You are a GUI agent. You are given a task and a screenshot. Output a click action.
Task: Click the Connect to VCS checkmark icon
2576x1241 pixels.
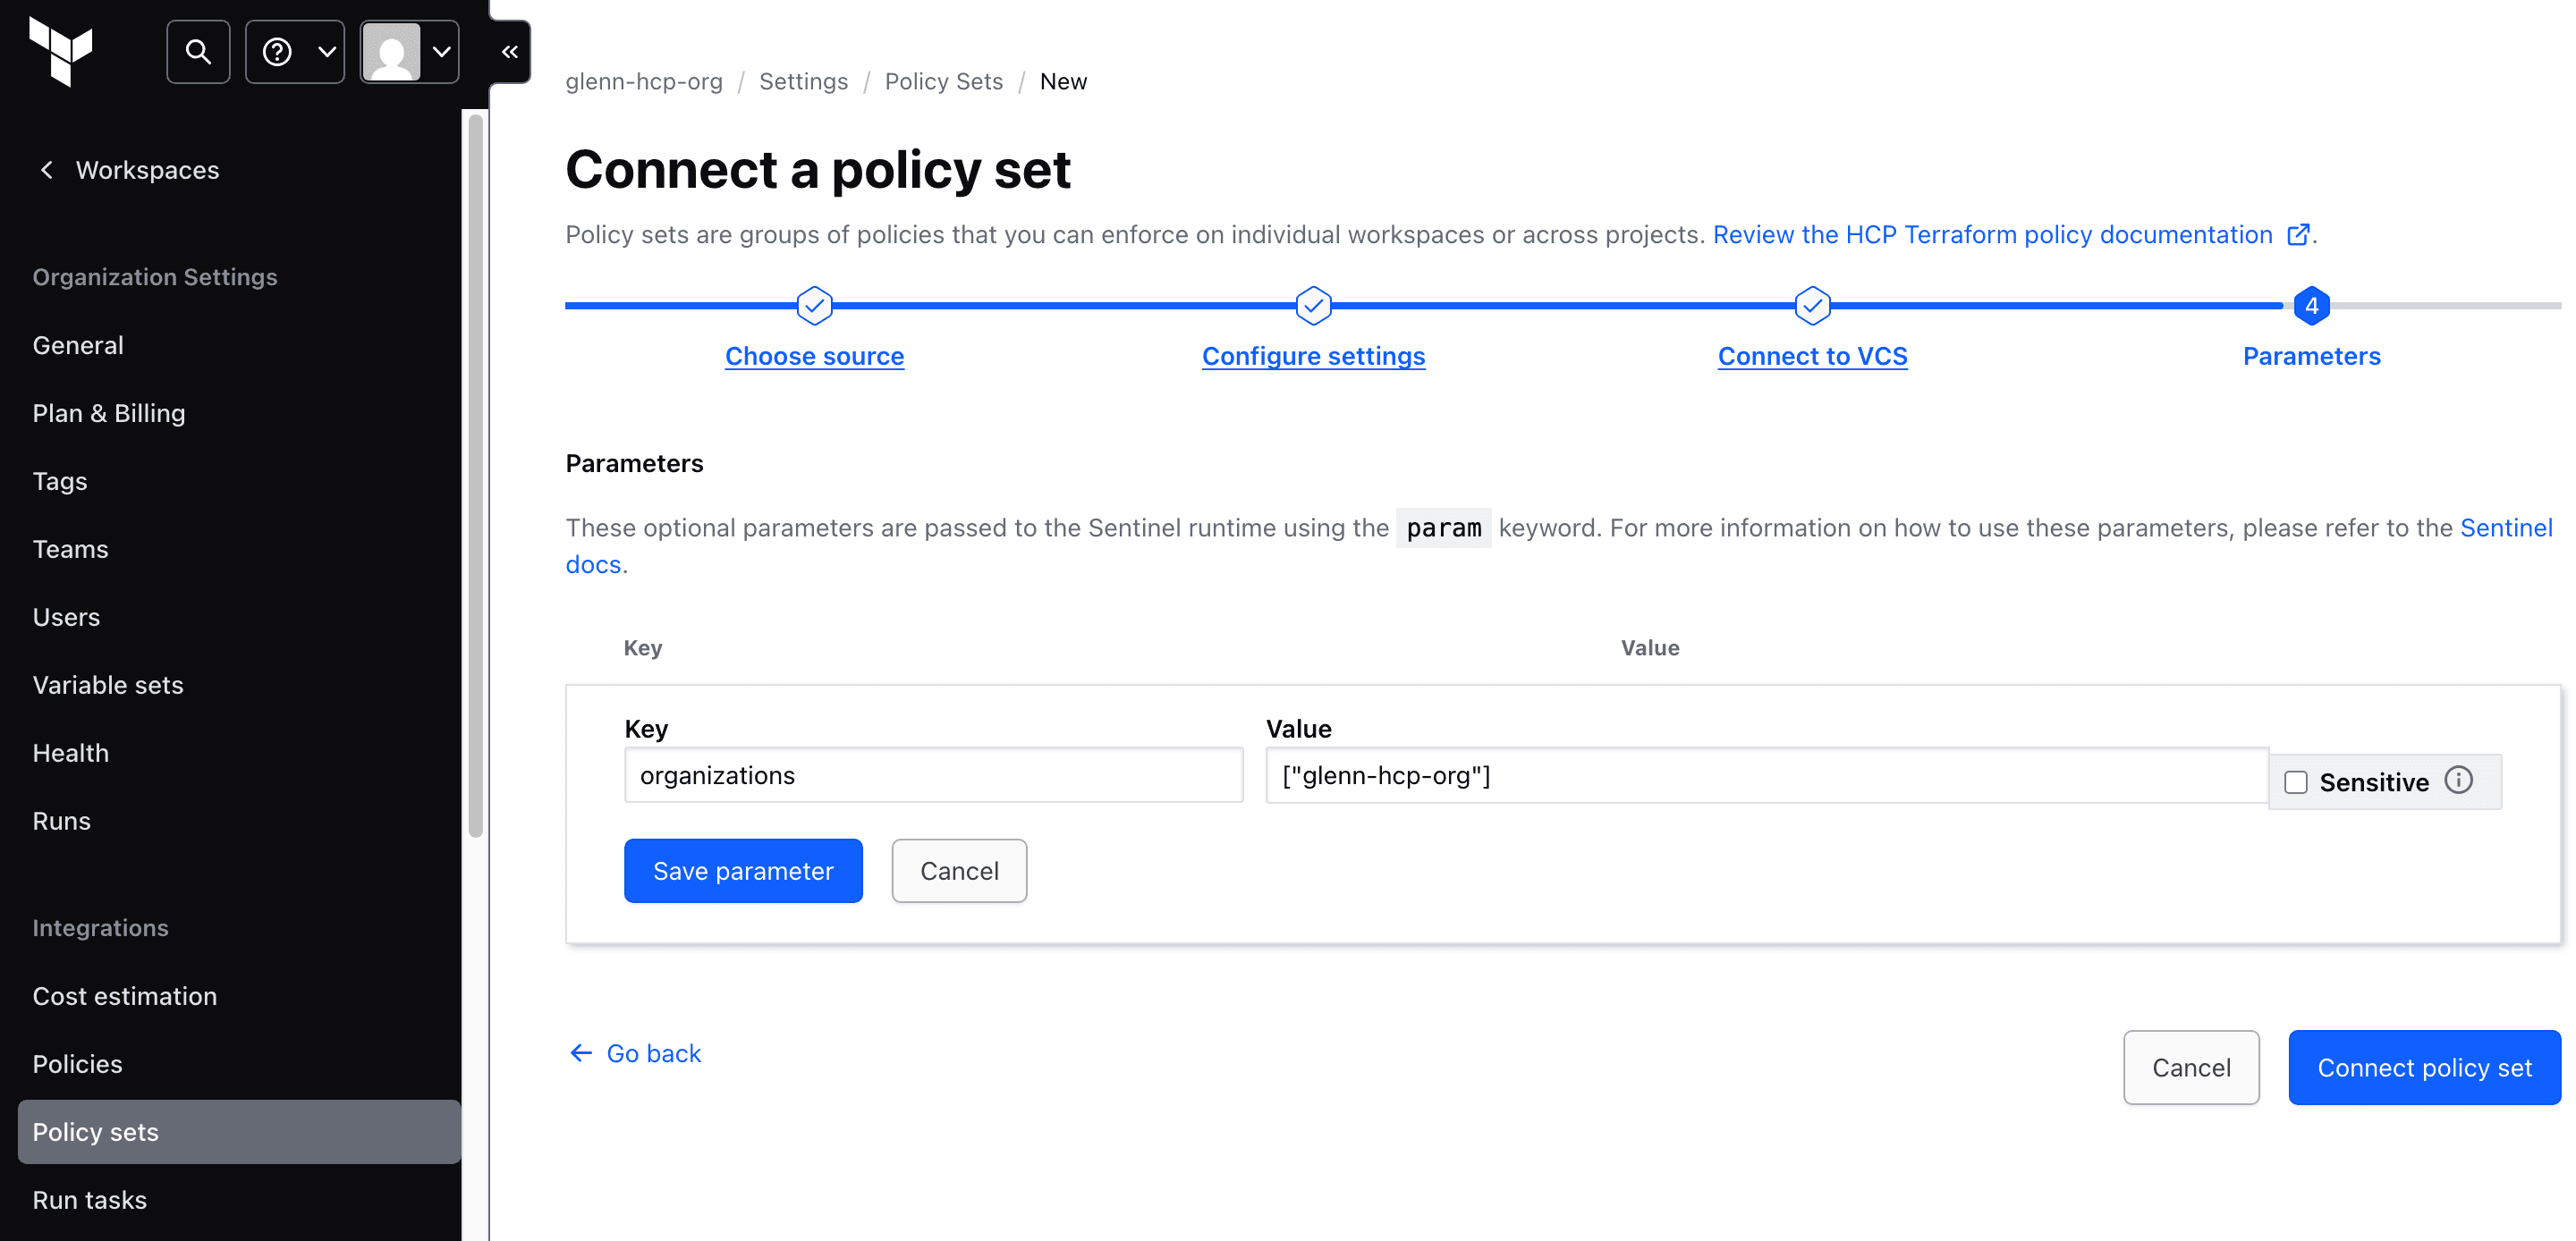tap(1812, 306)
